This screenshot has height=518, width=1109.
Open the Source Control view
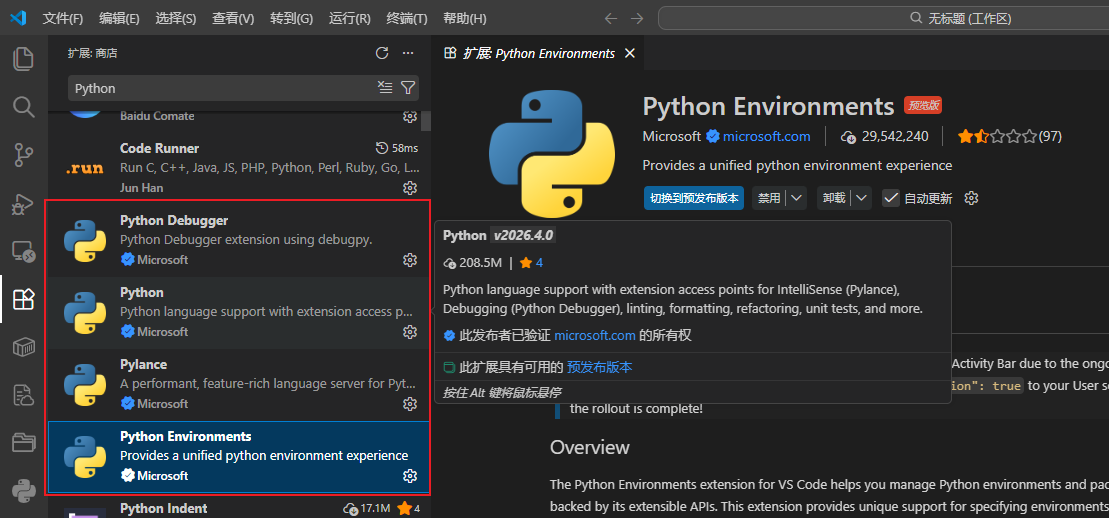coord(23,154)
